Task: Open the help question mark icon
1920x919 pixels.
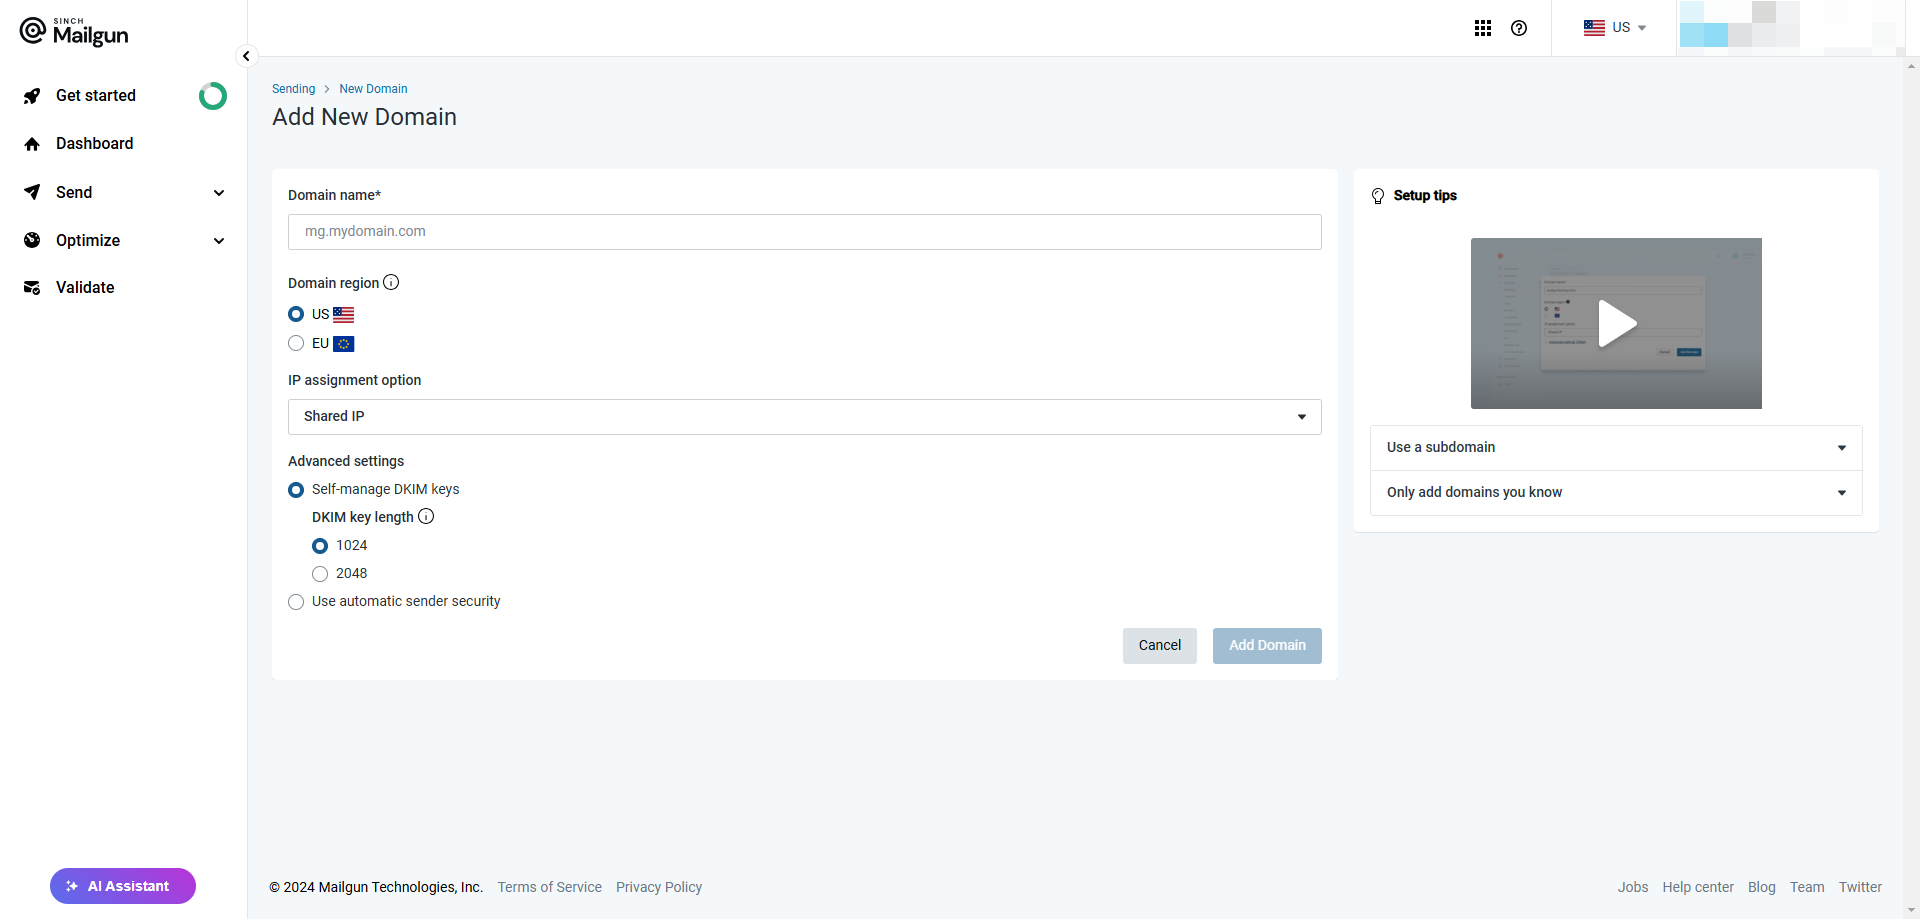Action: 1519,28
